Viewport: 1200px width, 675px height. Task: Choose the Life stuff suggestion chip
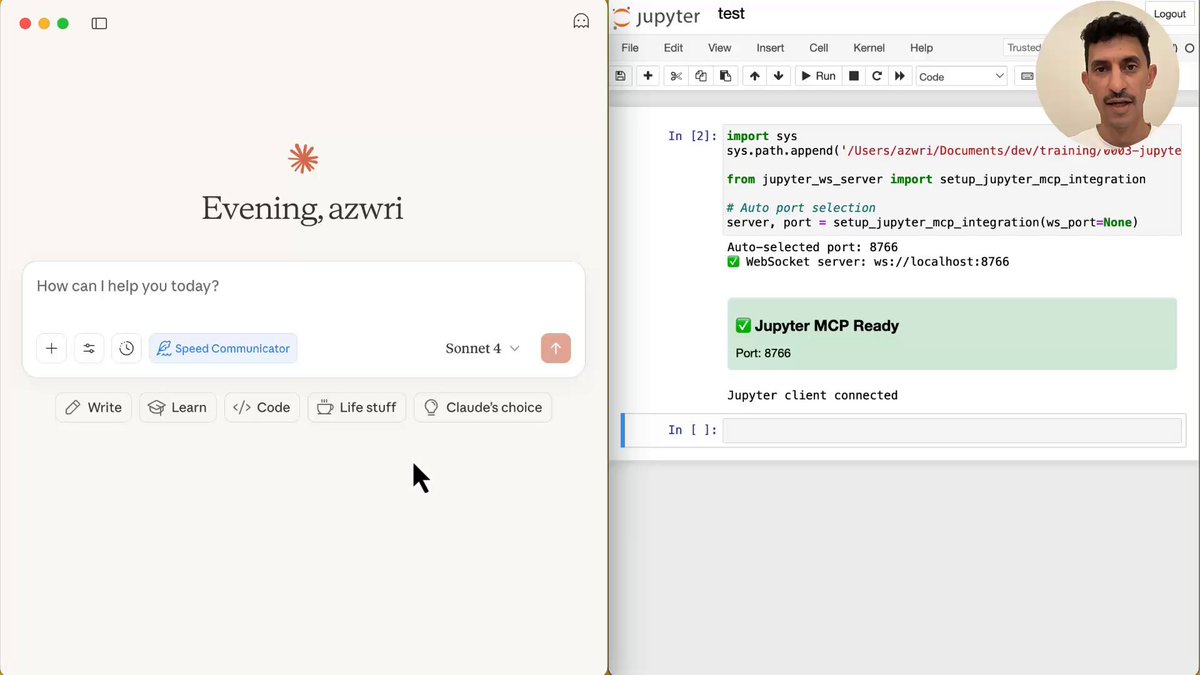coord(357,407)
